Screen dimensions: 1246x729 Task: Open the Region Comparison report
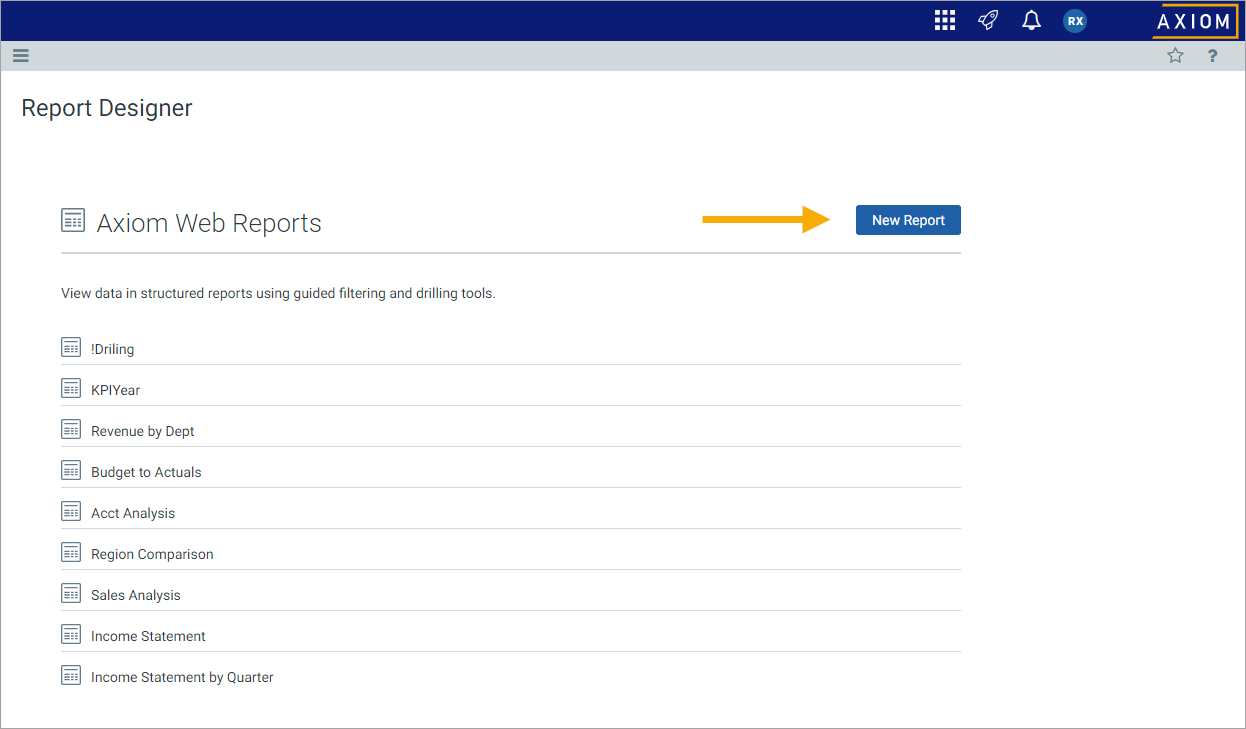[x=152, y=554]
